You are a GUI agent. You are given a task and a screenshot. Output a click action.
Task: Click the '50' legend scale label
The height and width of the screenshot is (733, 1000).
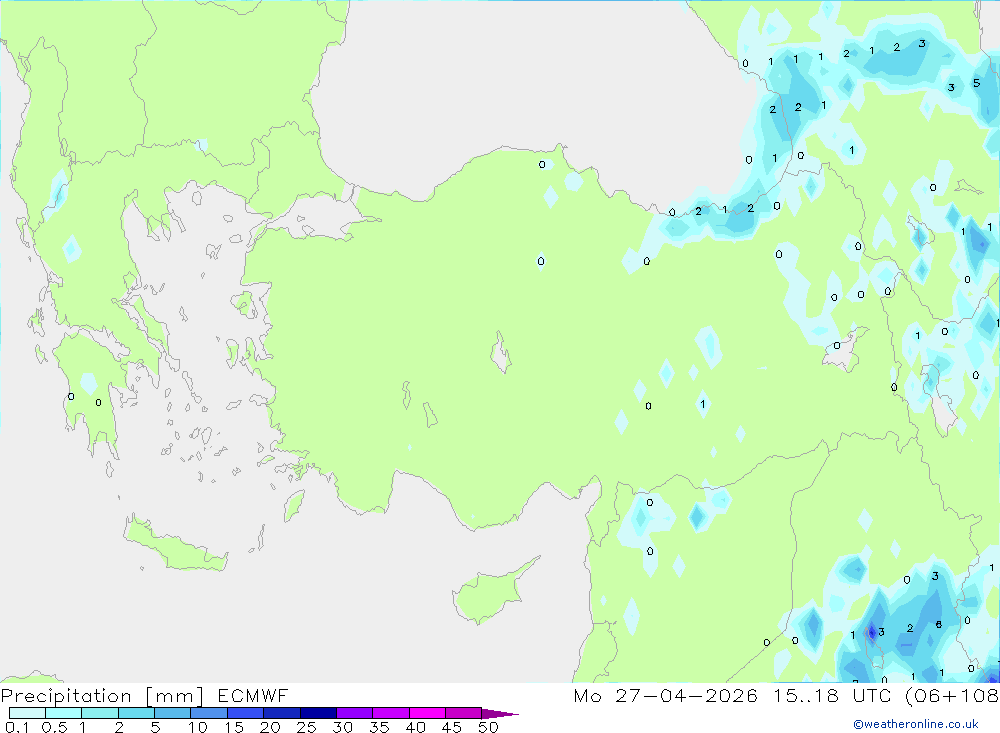coord(489,727)
